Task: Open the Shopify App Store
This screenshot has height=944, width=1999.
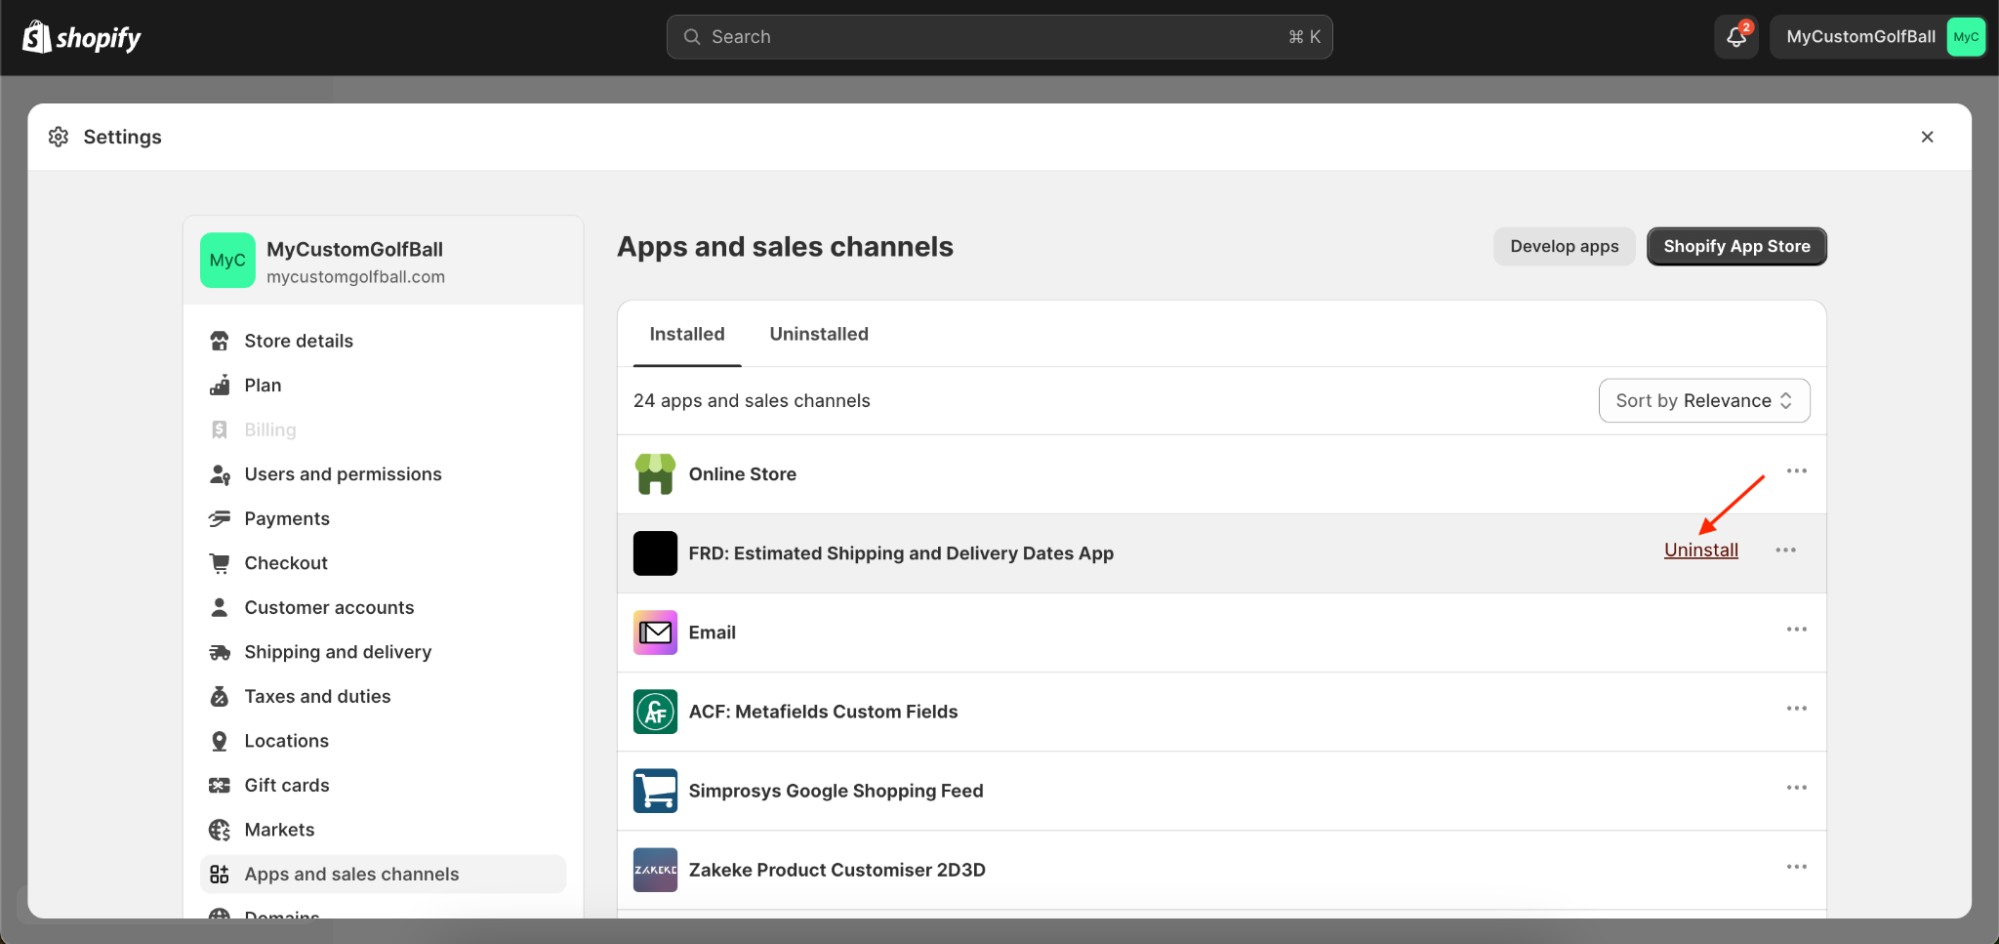Action: pyautogui.click(x=1736, y=246)
